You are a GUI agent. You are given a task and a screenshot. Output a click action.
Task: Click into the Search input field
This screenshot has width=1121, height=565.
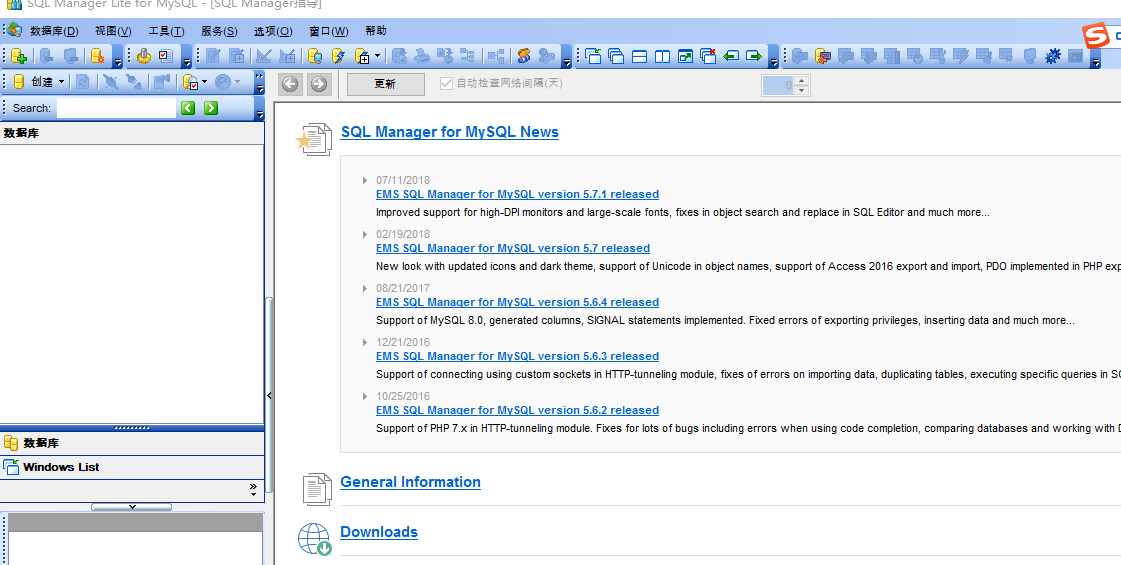point(116,108)
